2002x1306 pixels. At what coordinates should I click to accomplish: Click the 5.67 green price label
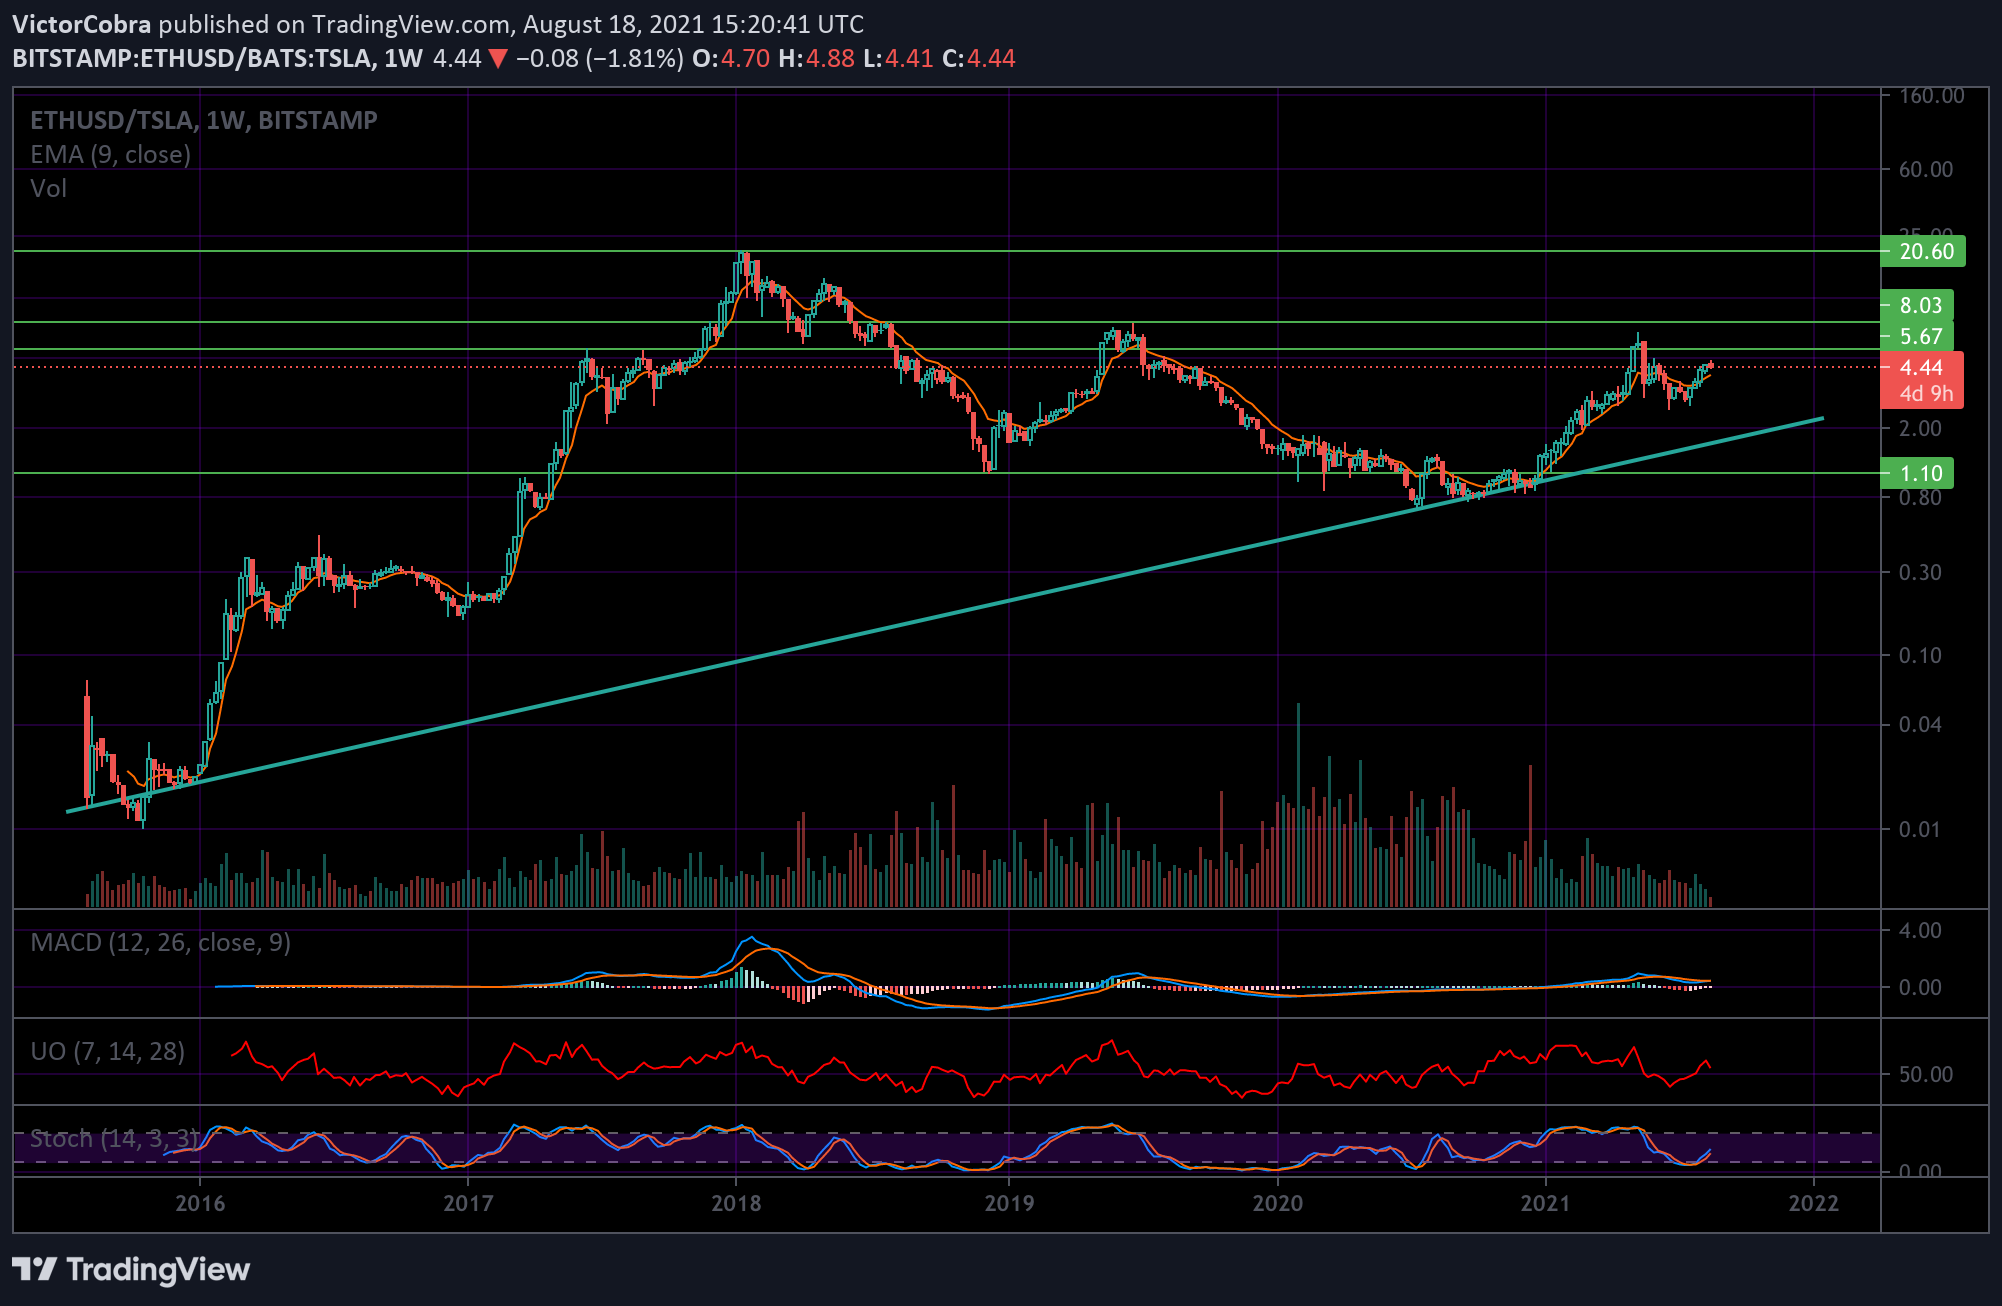click(x=1917, y=336)
